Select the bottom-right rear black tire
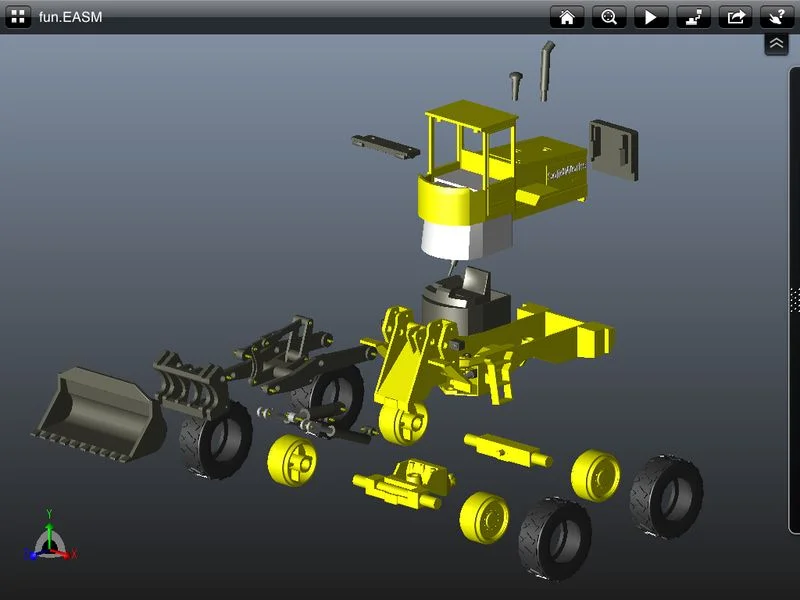 pos(667,495)
